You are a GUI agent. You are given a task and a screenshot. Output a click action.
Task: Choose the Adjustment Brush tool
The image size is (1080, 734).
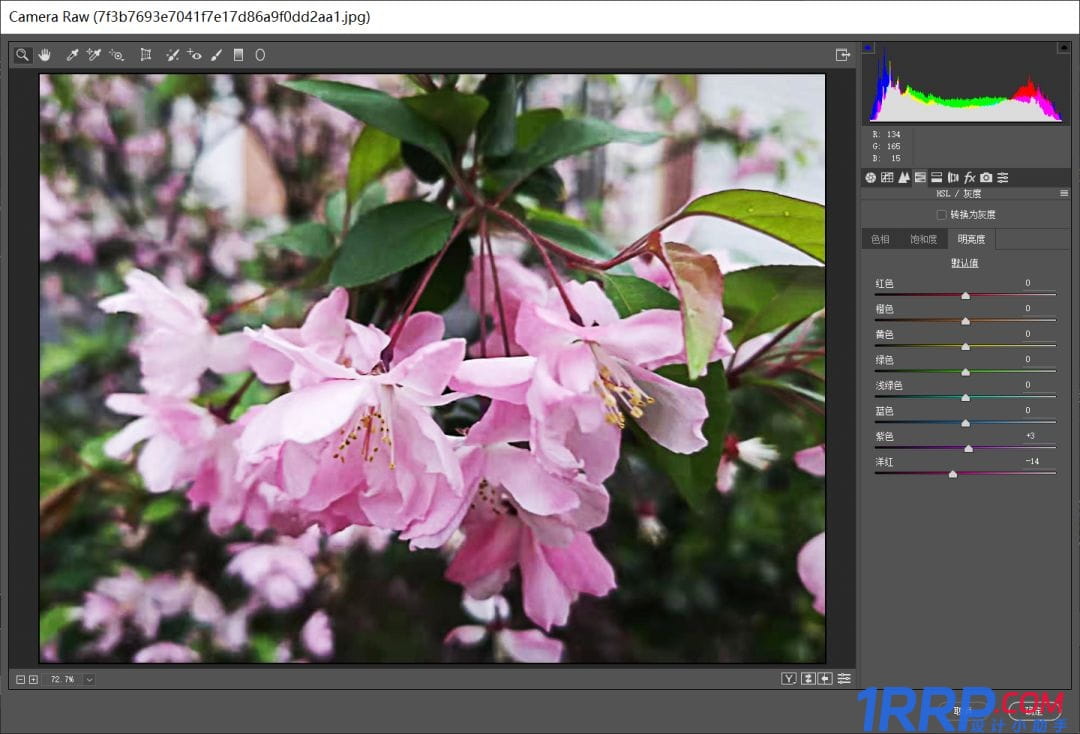pyautogui.click(x=216, y=55)
